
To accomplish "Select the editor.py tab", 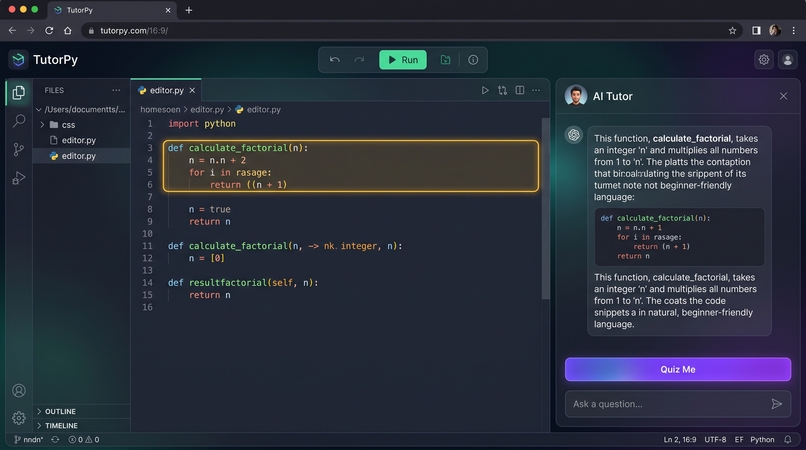I will tap(166, 90).
